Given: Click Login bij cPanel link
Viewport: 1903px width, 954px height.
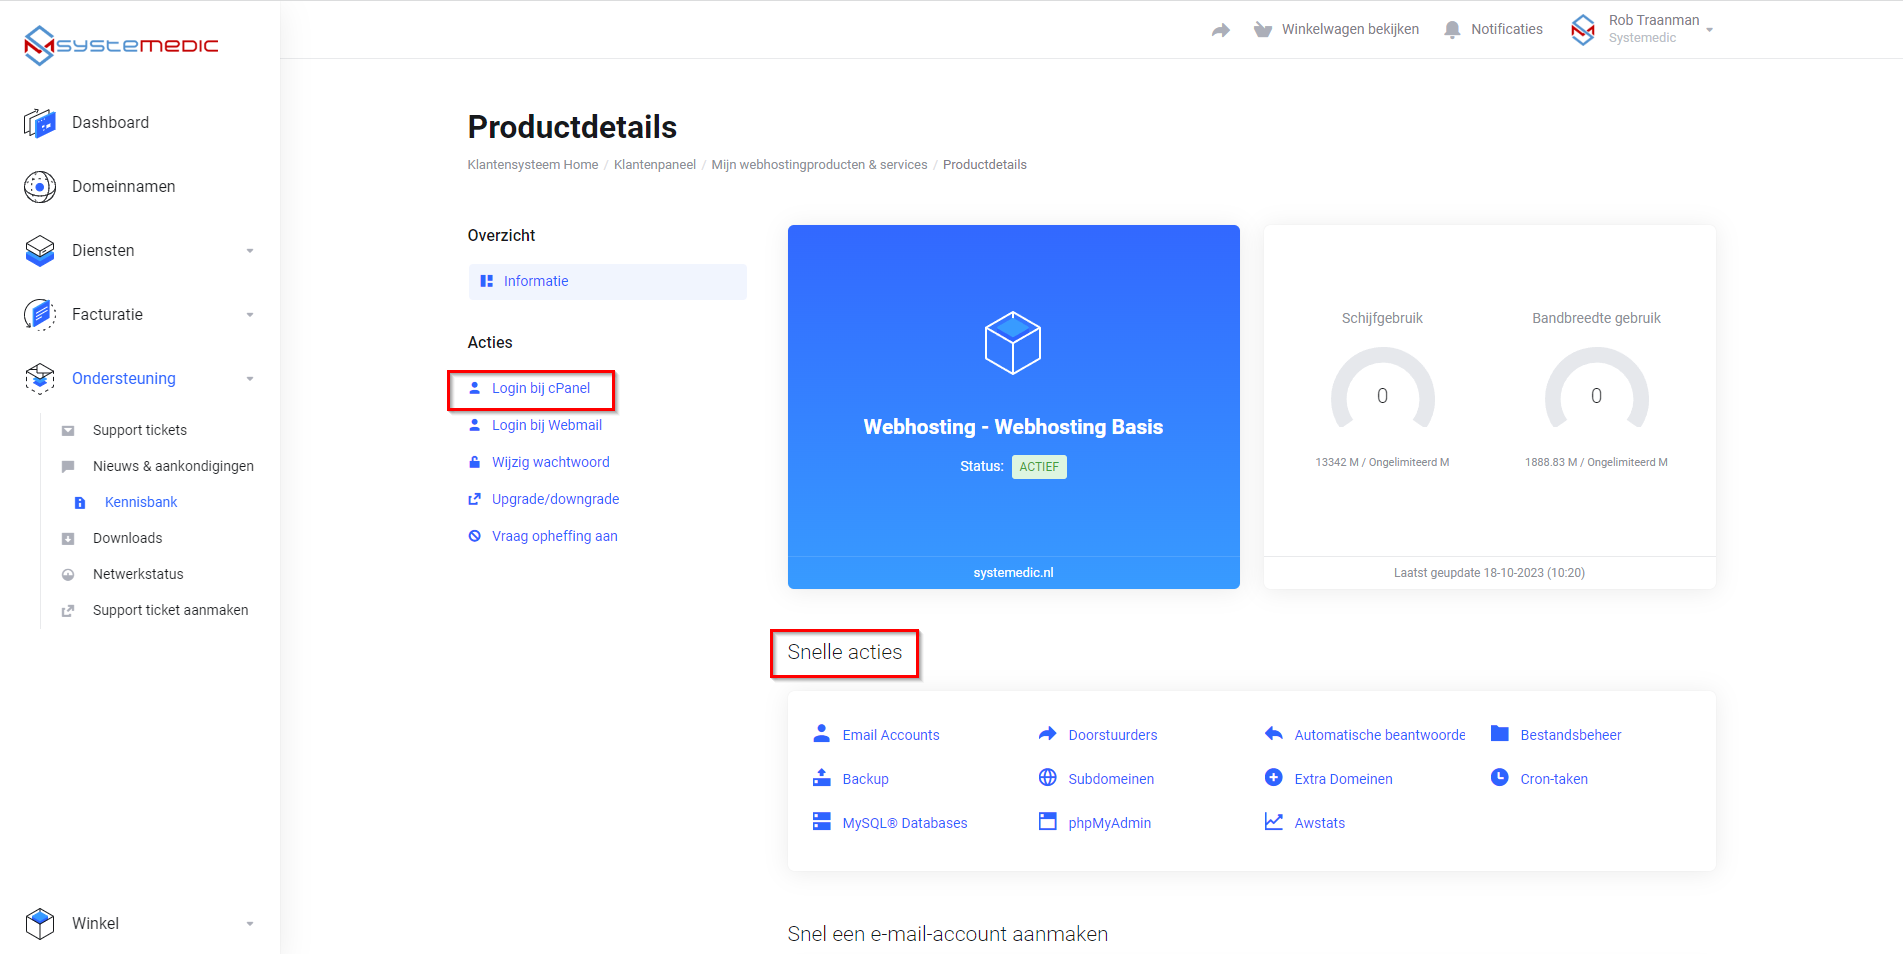Looking at the screenshot, I should coord(541,389).
